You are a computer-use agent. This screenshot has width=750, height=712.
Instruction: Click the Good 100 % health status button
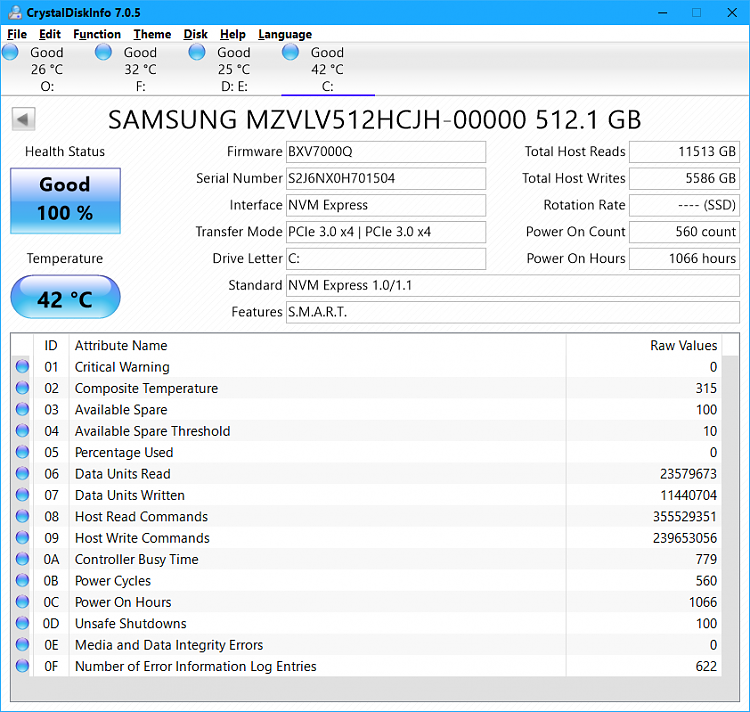[66, 201]
